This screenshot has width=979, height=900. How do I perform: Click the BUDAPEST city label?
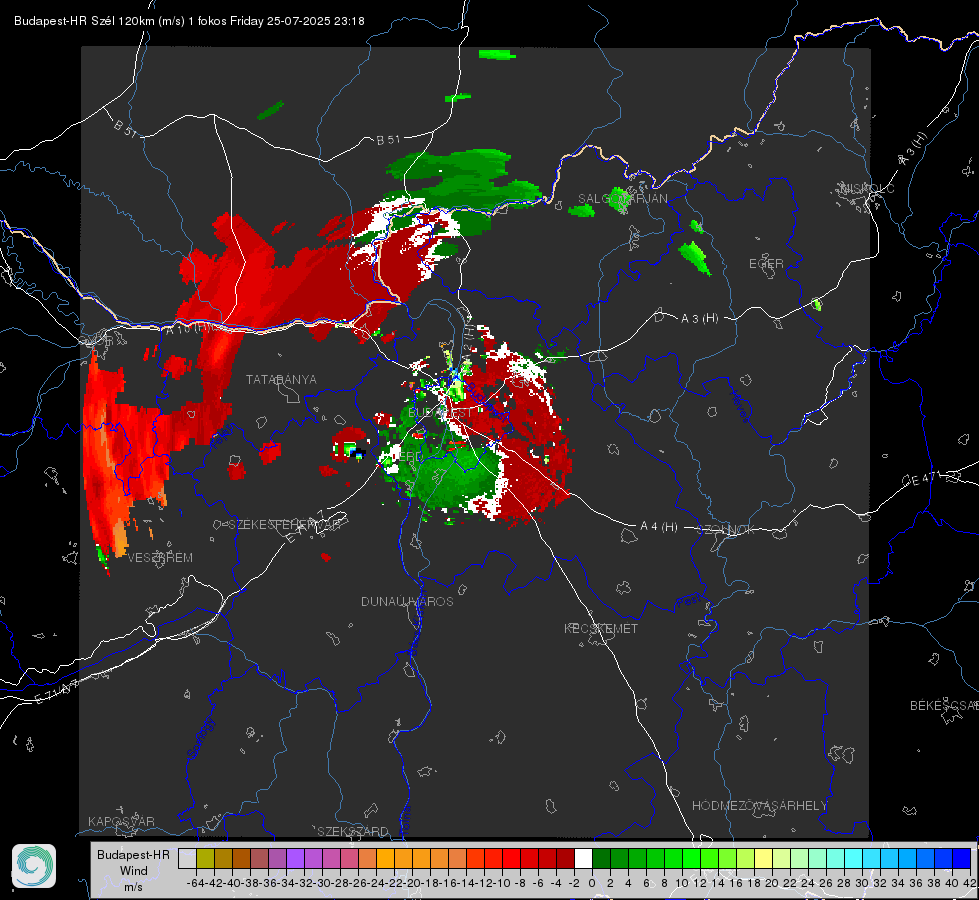440,413
